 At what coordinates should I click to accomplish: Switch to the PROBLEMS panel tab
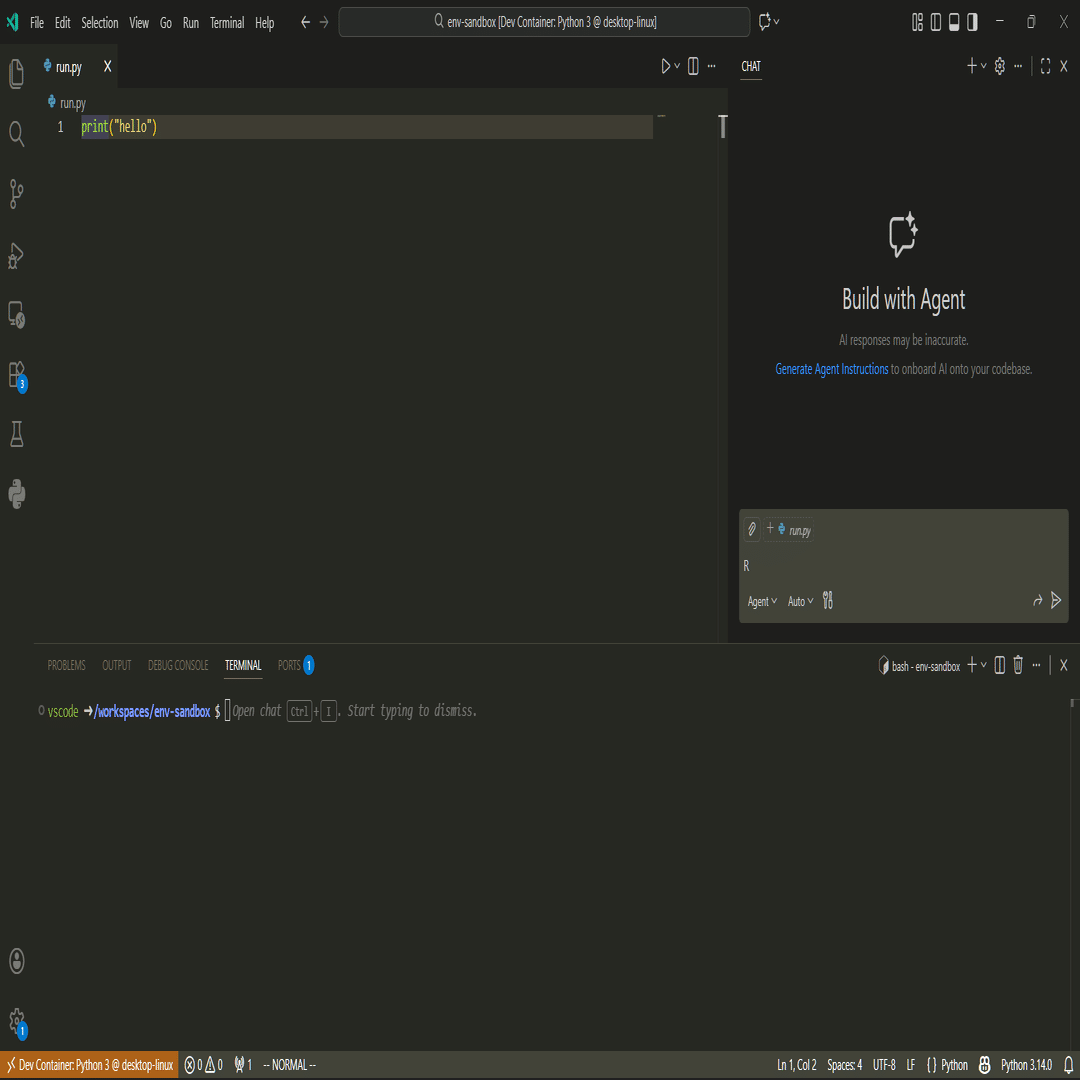click(66, 664)
